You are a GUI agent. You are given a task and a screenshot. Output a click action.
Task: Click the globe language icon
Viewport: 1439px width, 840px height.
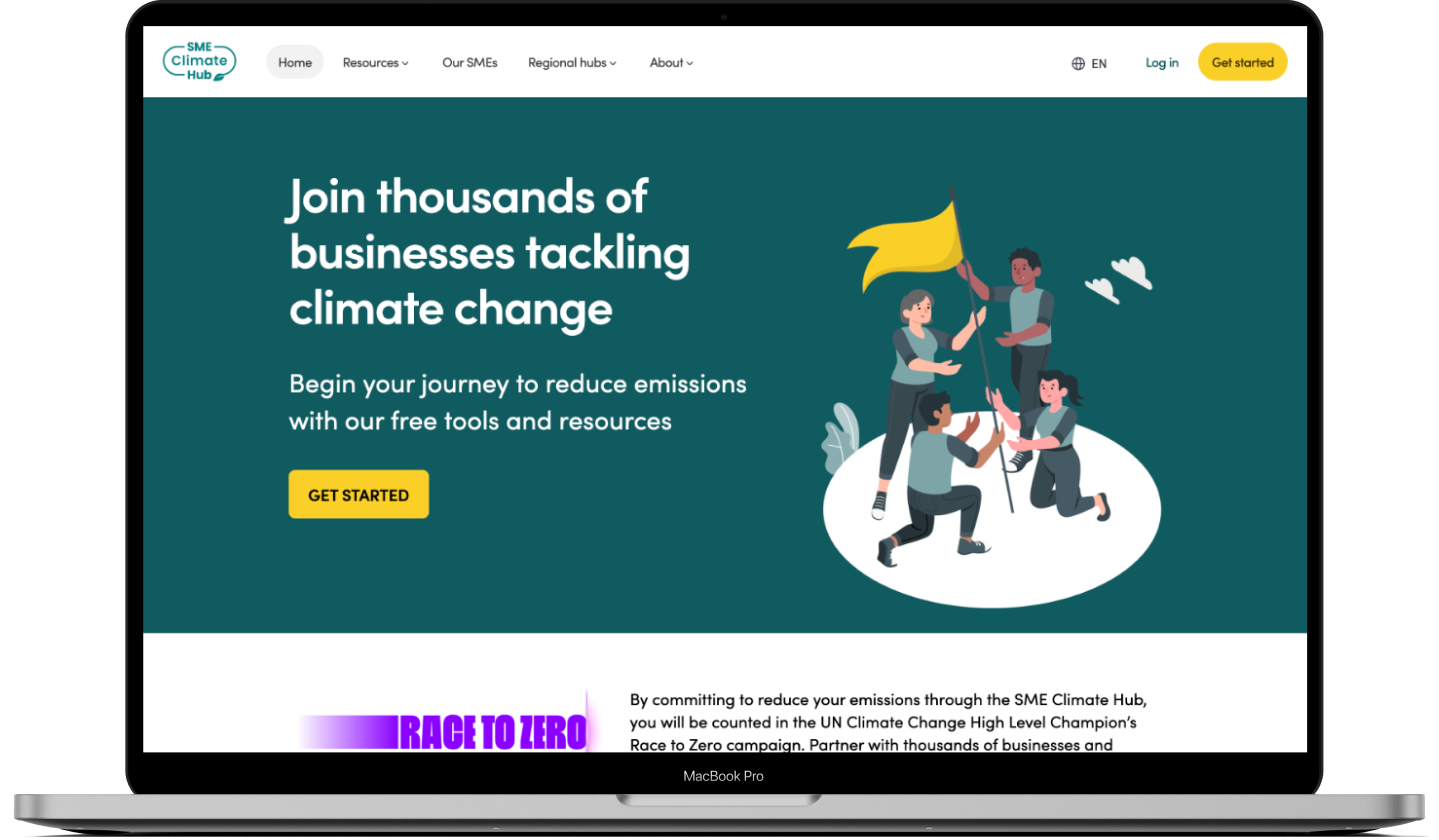(1078, 63)
